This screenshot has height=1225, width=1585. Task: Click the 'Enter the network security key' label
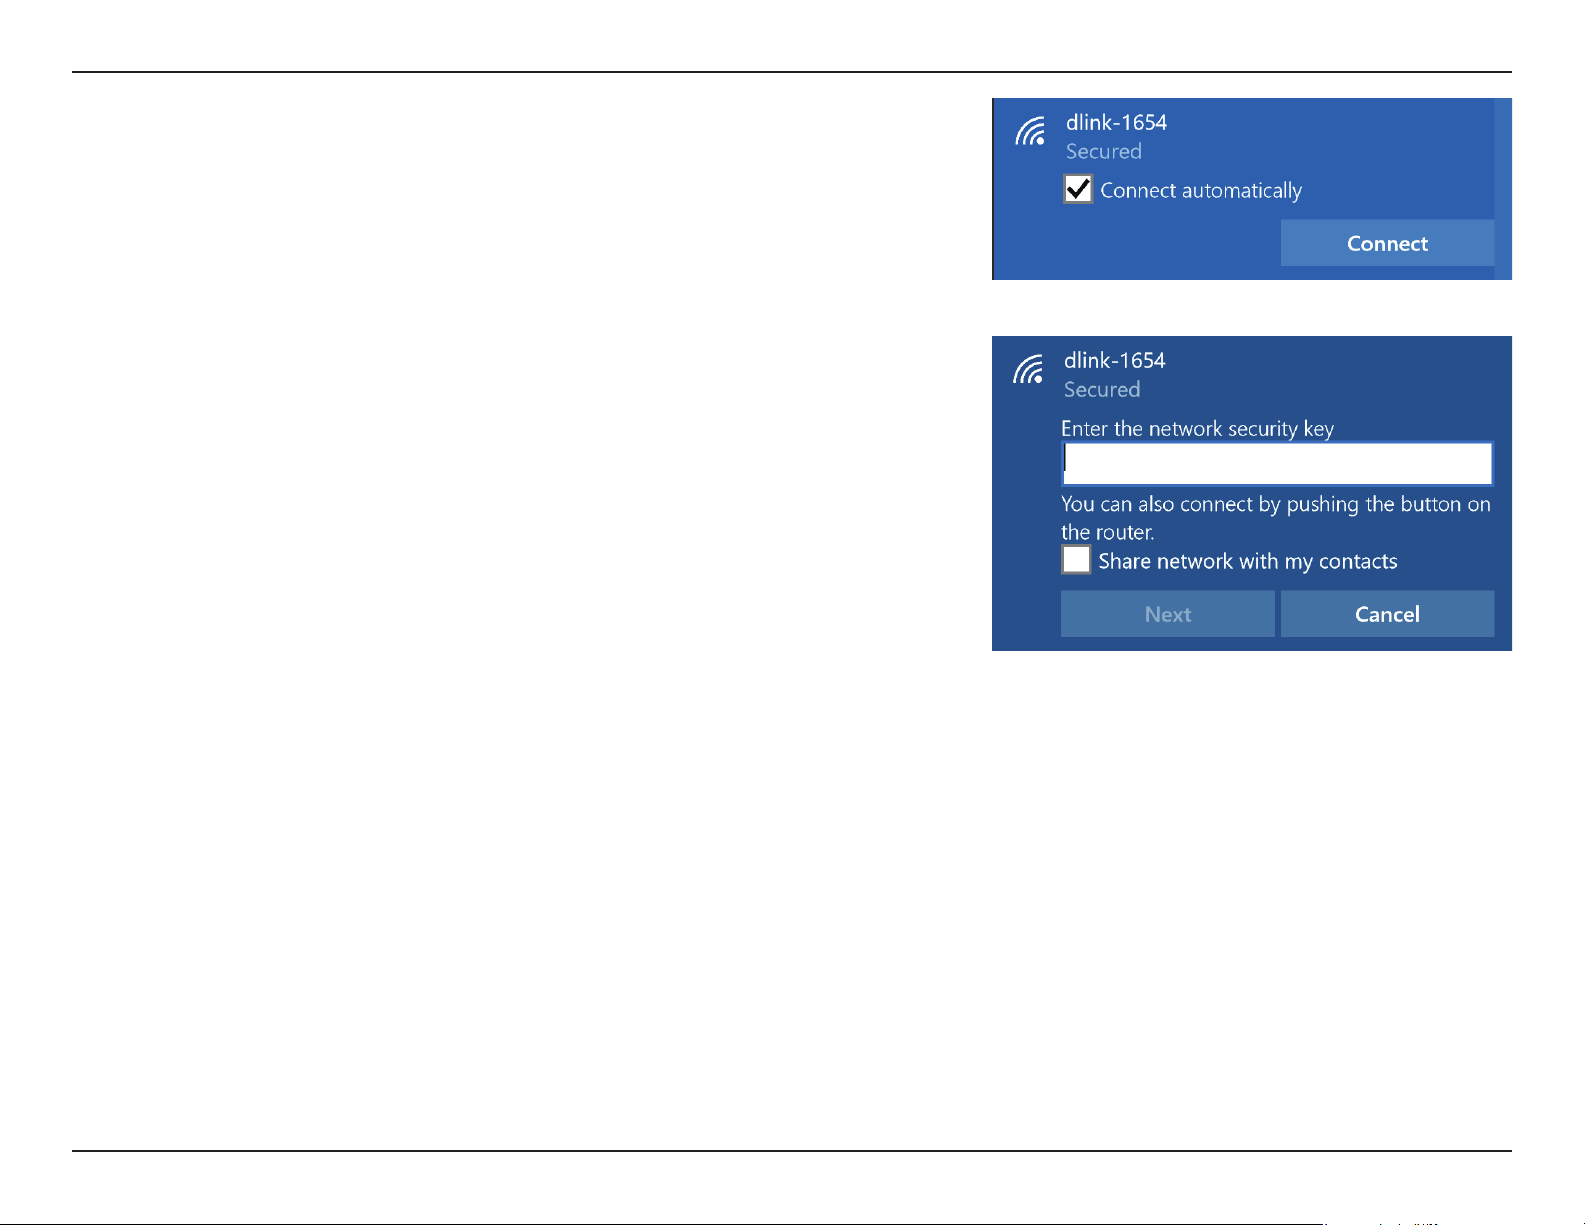coord(1197,429)
